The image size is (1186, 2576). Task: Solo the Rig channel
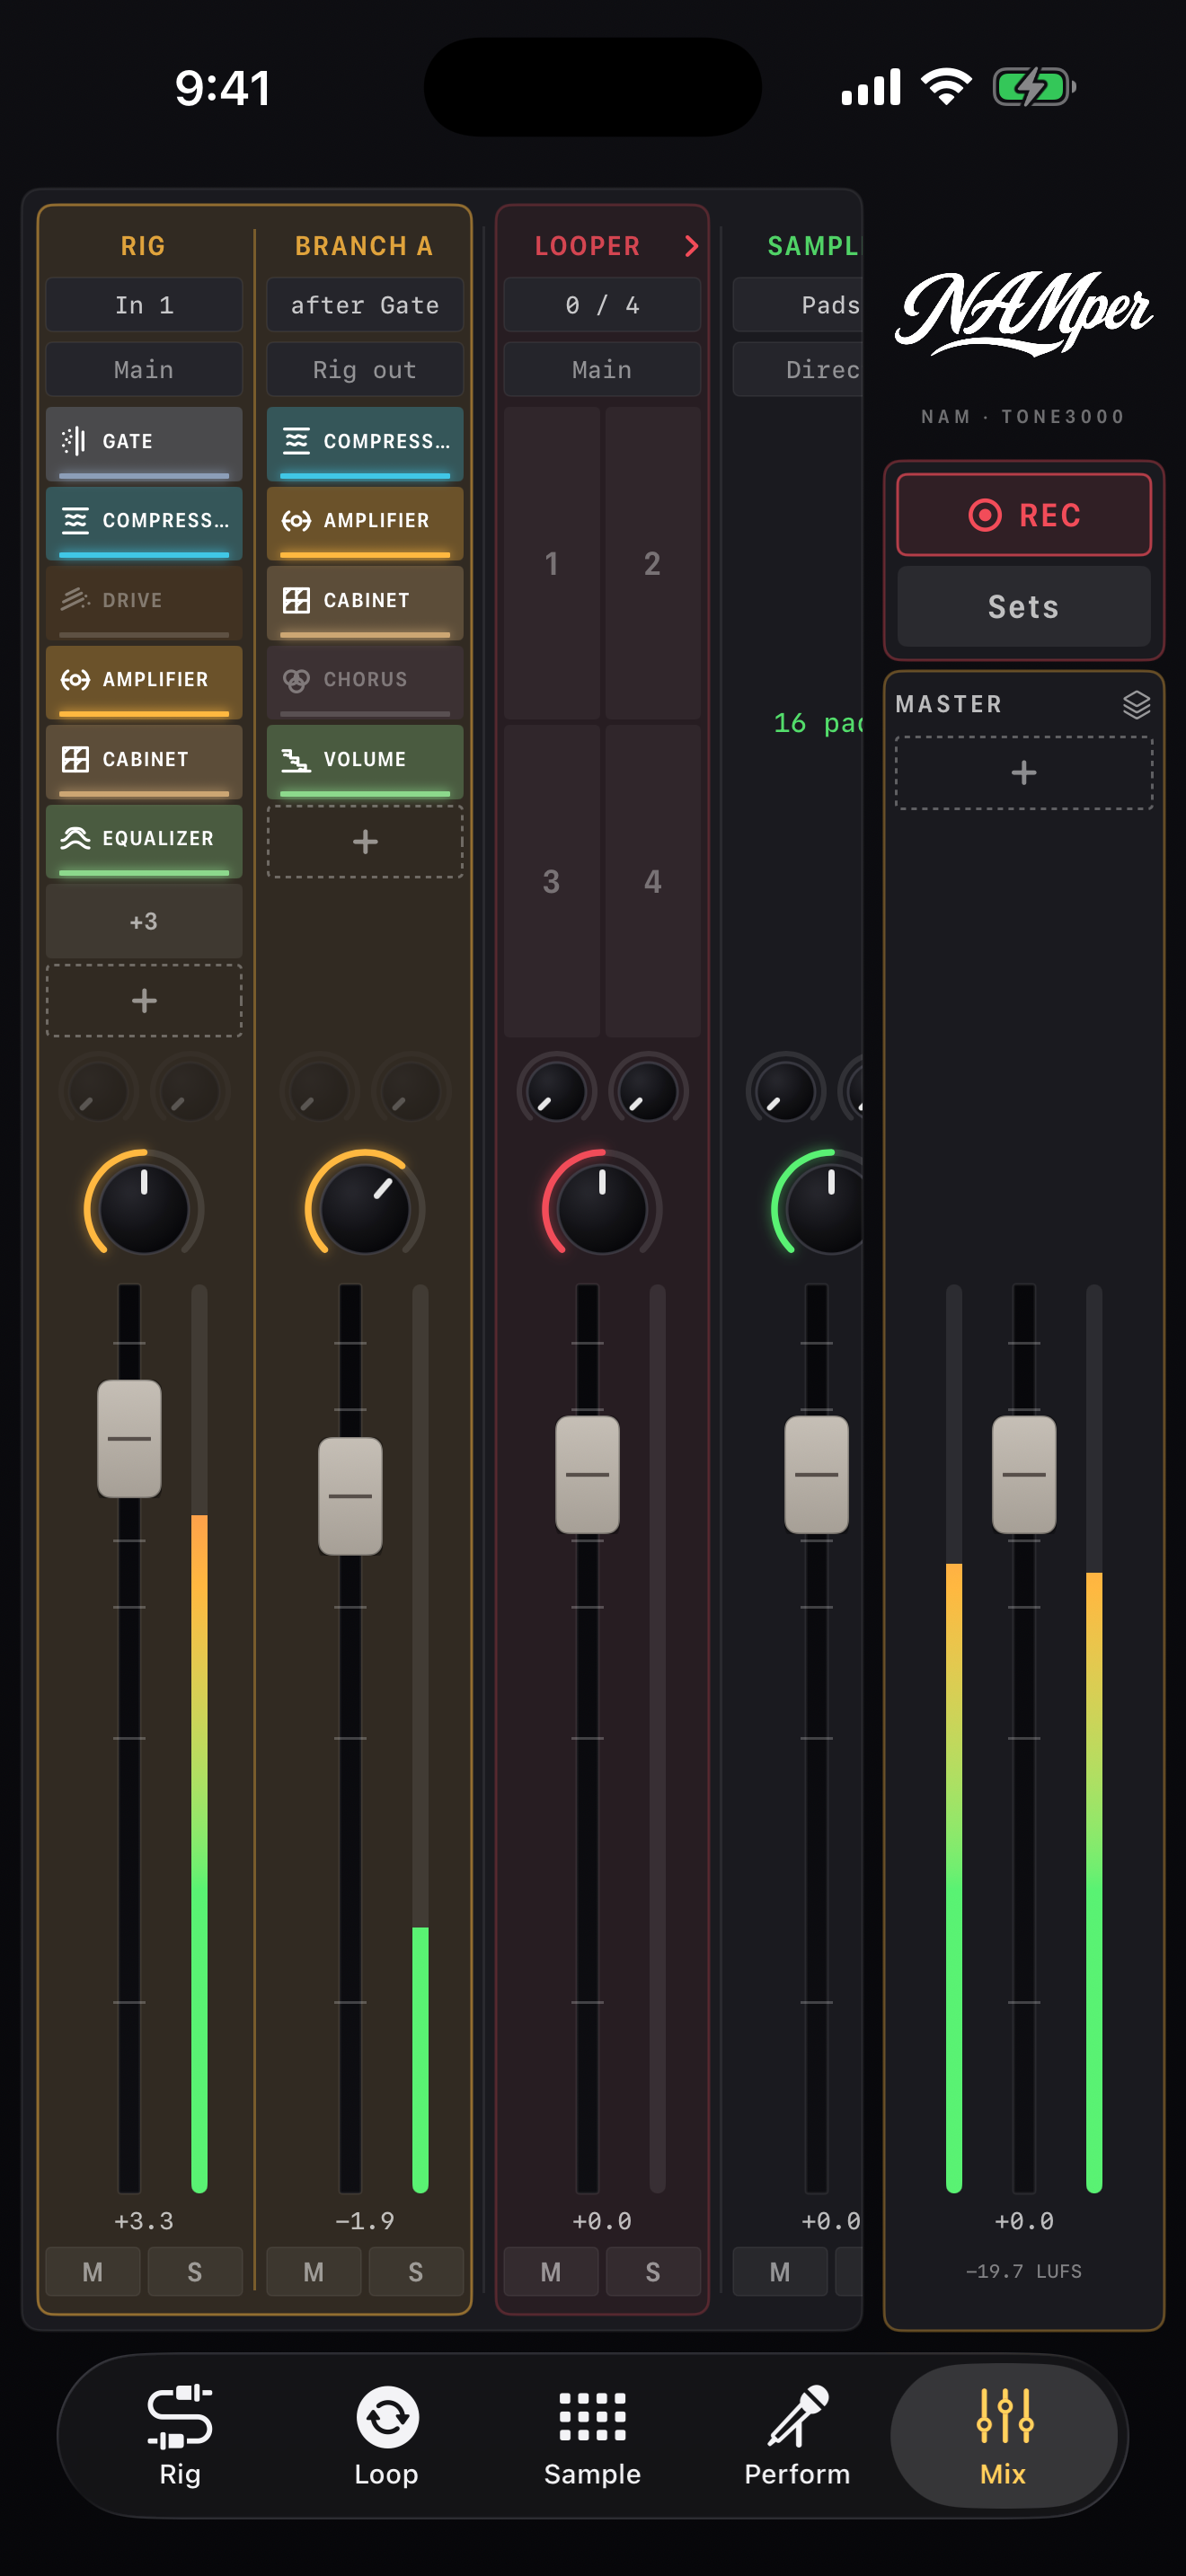pos(195,2272)
